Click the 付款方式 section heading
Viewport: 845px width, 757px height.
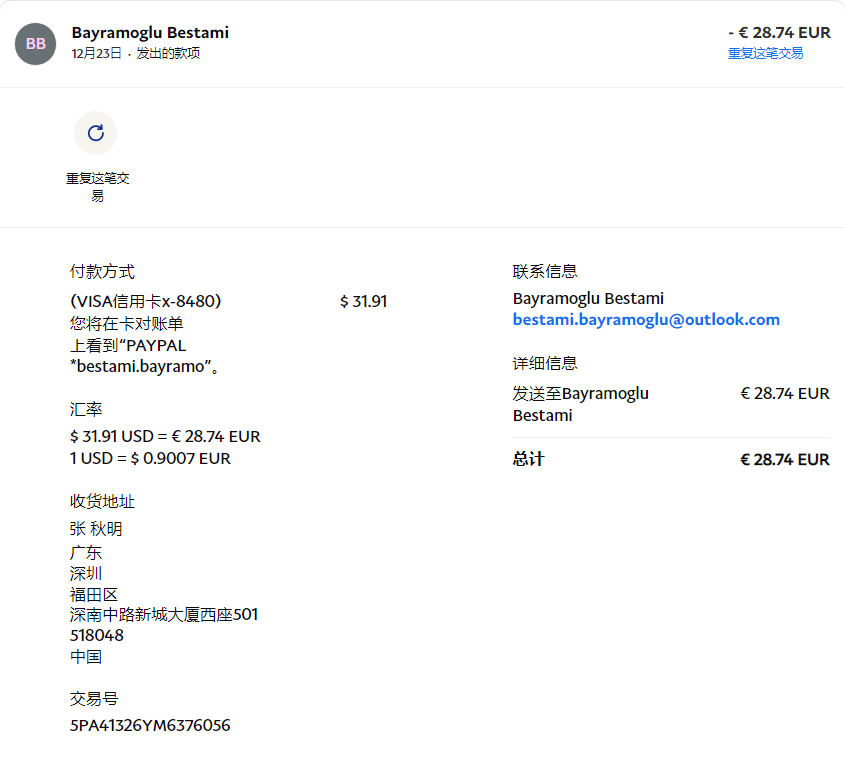102,272
